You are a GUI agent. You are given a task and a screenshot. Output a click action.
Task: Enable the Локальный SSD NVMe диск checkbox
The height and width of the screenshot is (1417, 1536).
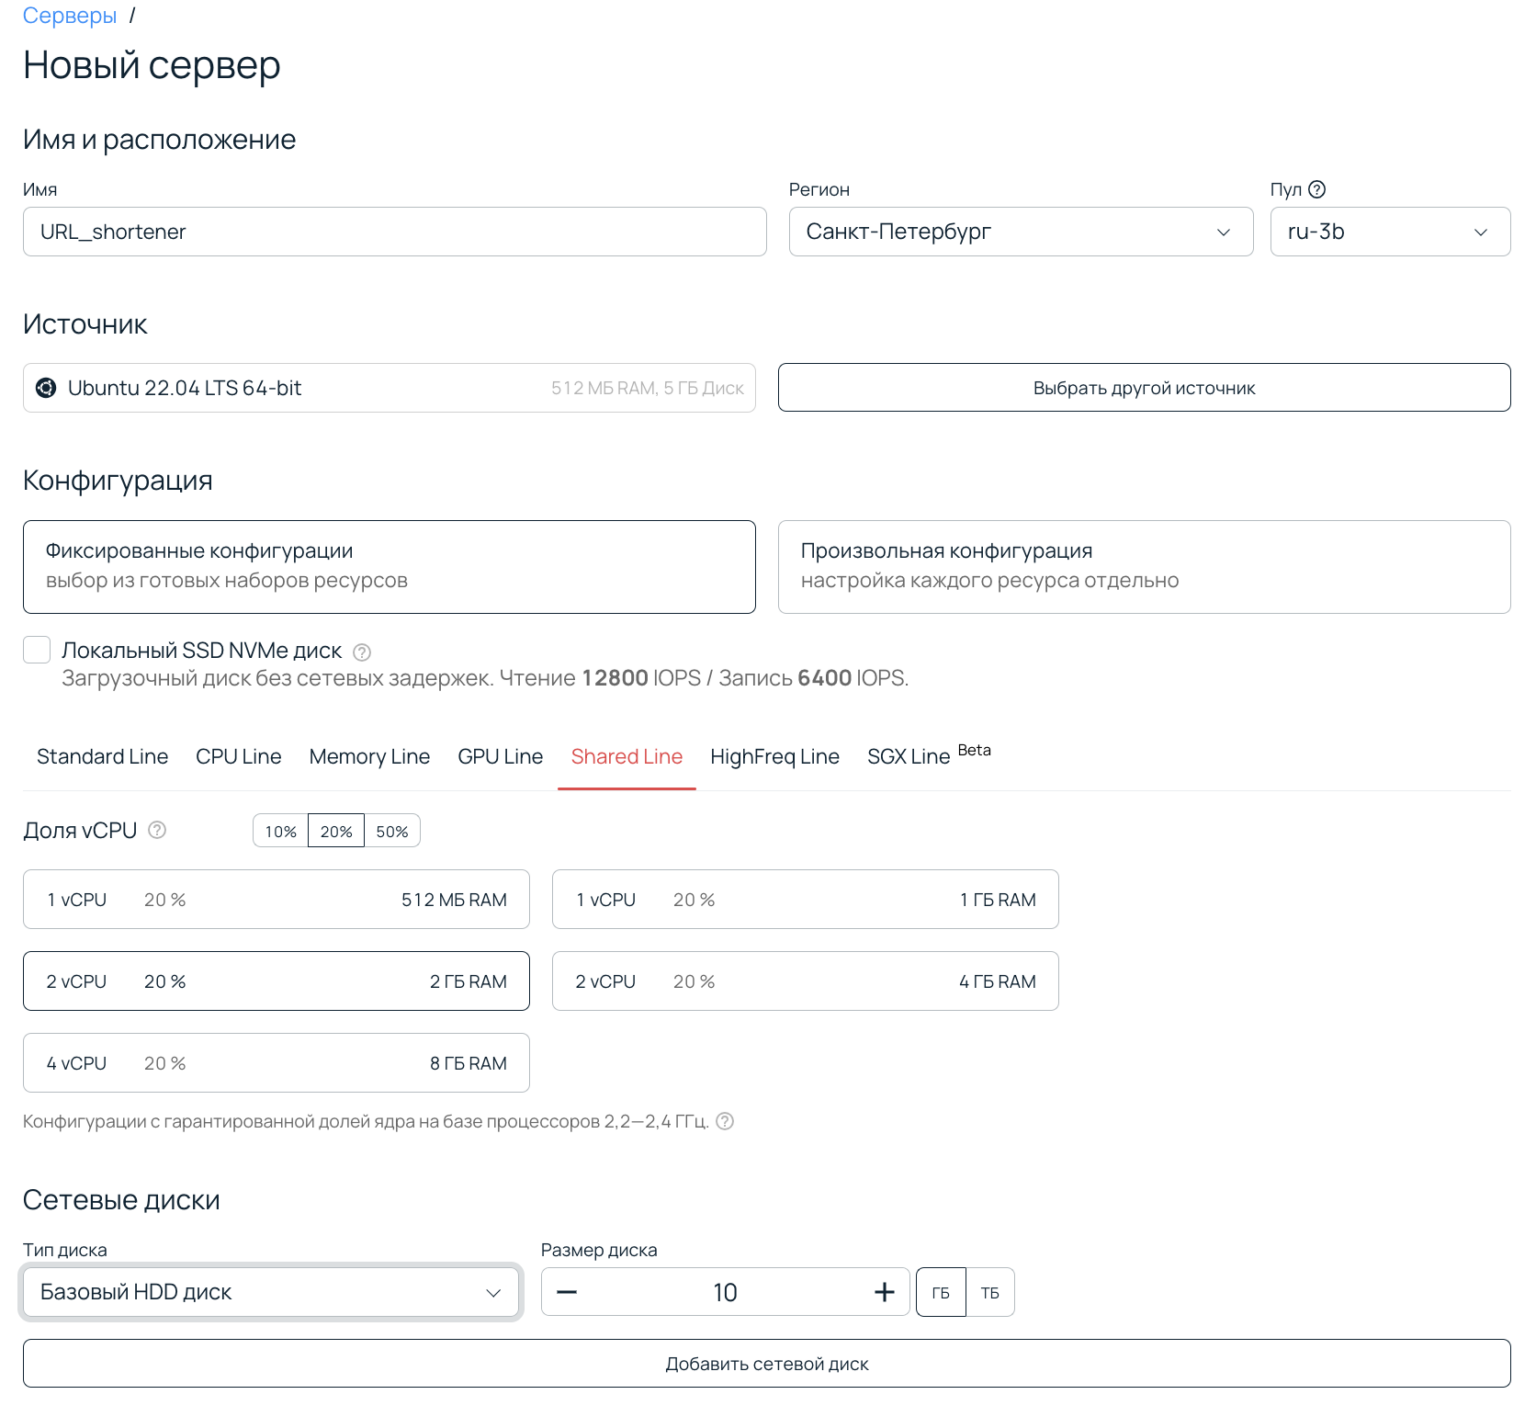(37, 650)
